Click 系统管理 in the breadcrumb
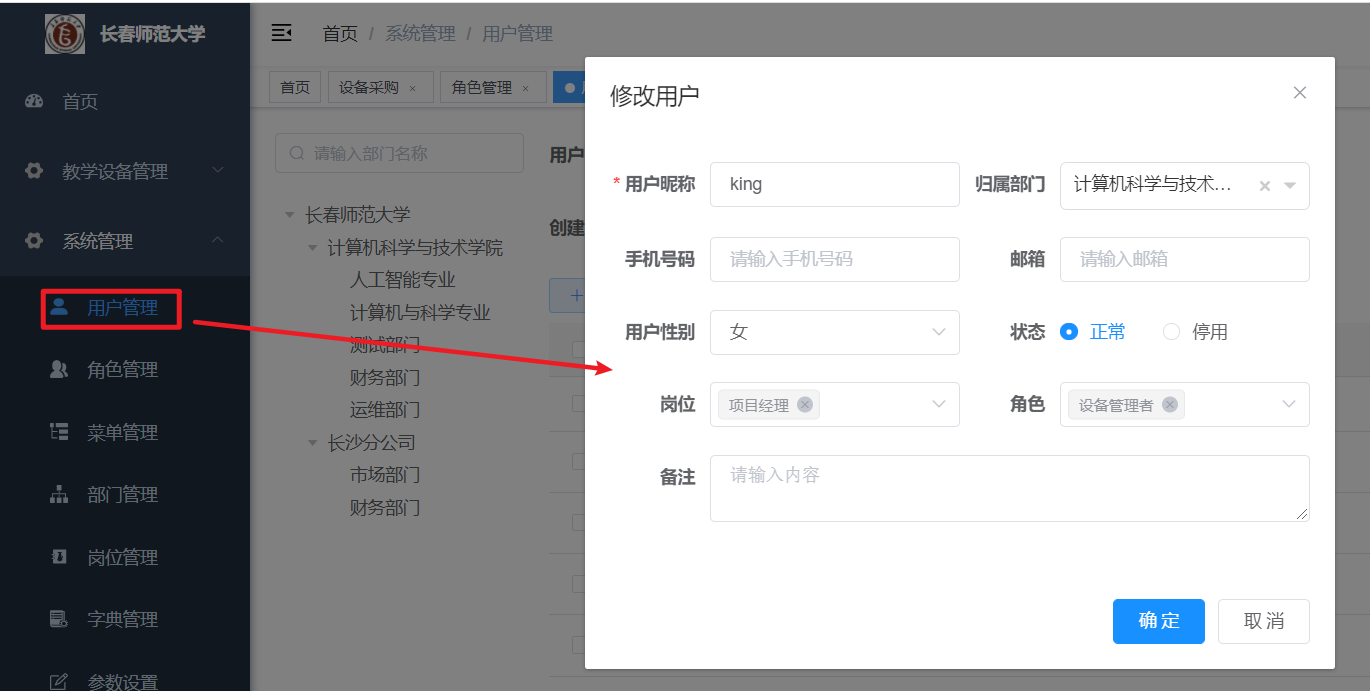 [x=420, y=33]
